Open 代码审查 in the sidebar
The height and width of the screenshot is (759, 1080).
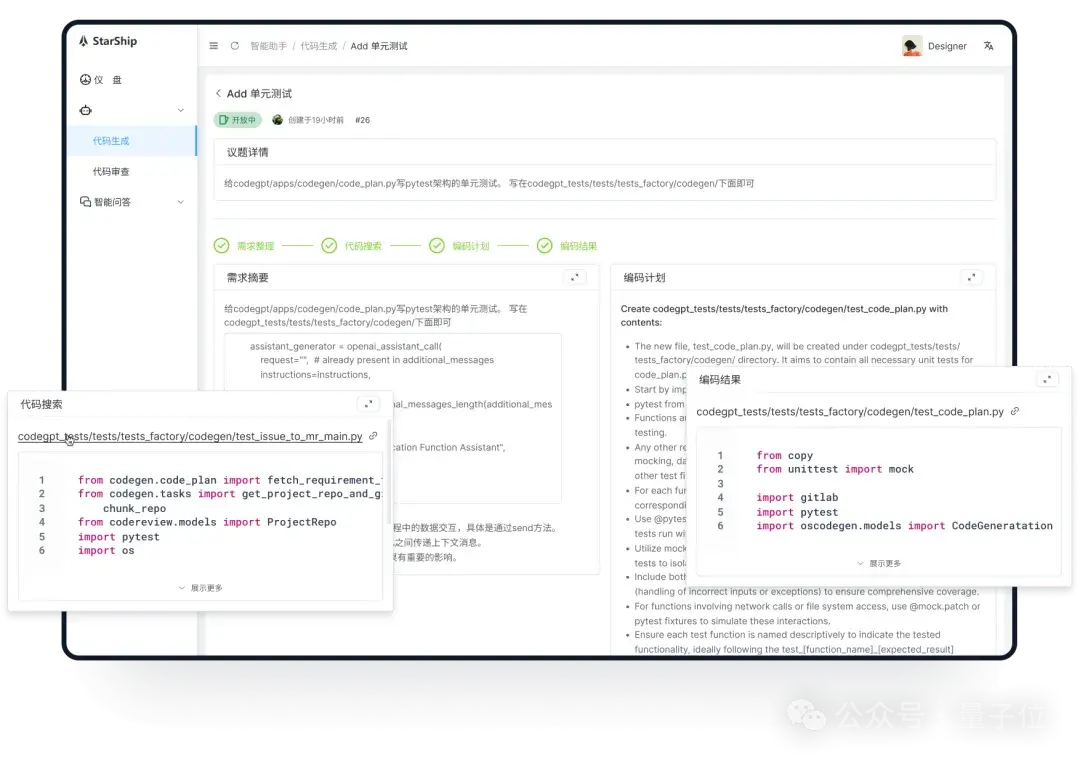(x=111, y=172)
